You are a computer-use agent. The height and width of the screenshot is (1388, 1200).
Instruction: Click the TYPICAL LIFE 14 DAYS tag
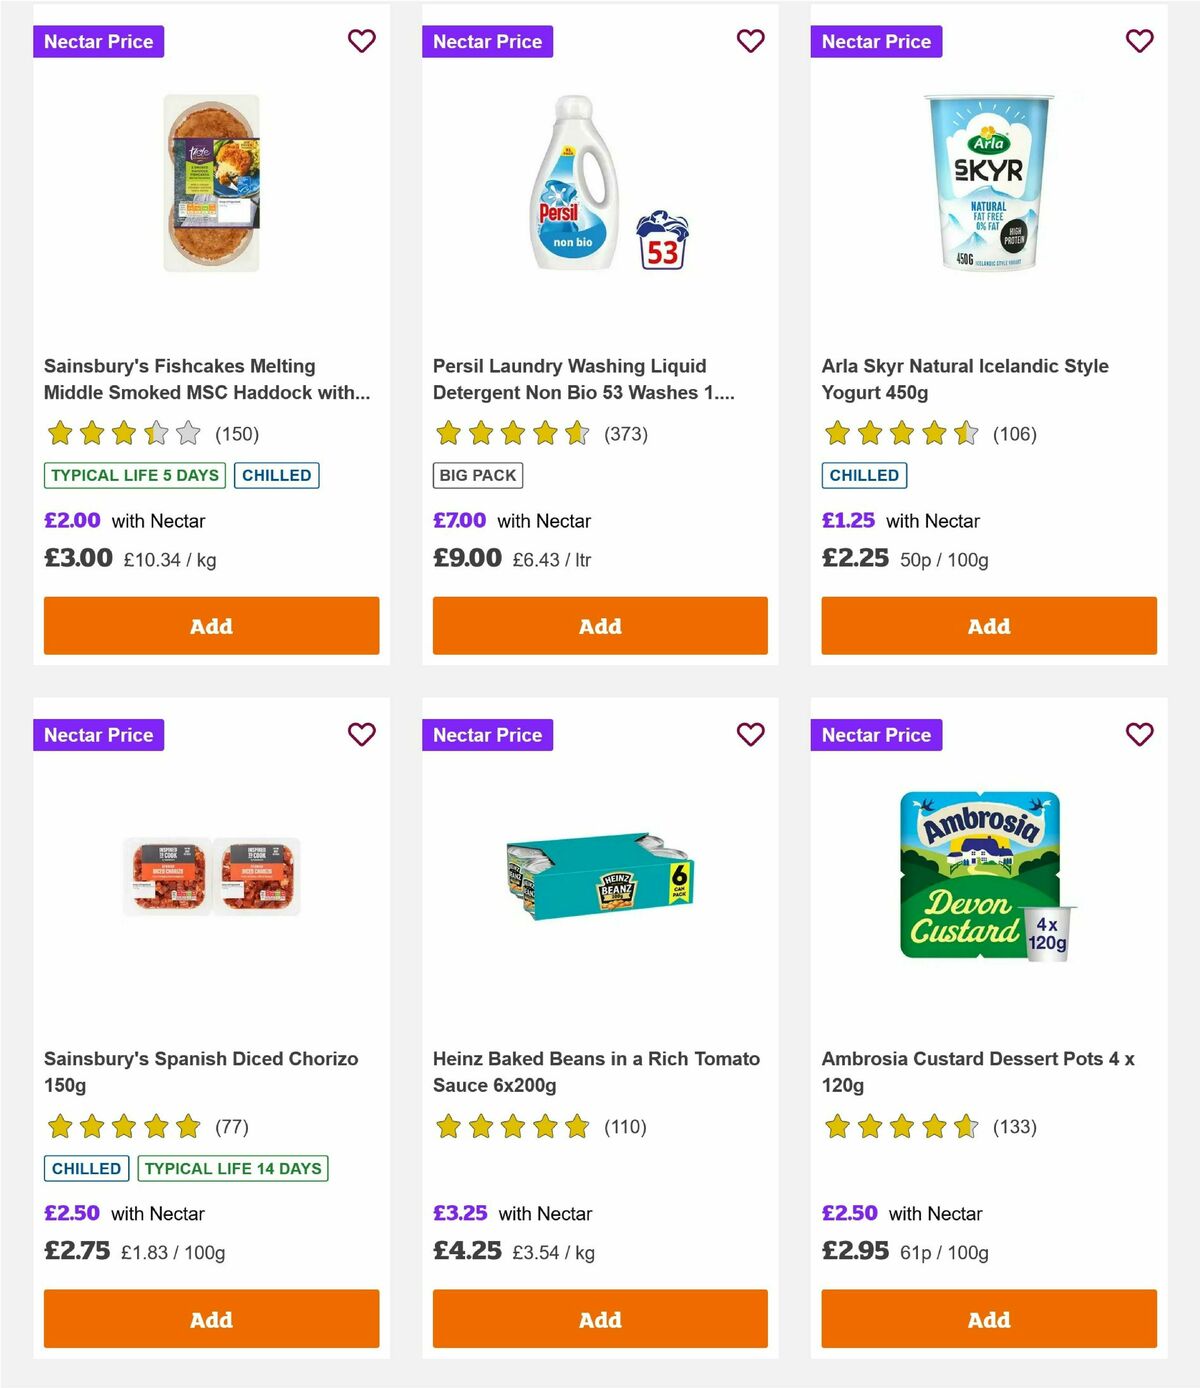click(x=232, y=1168)
